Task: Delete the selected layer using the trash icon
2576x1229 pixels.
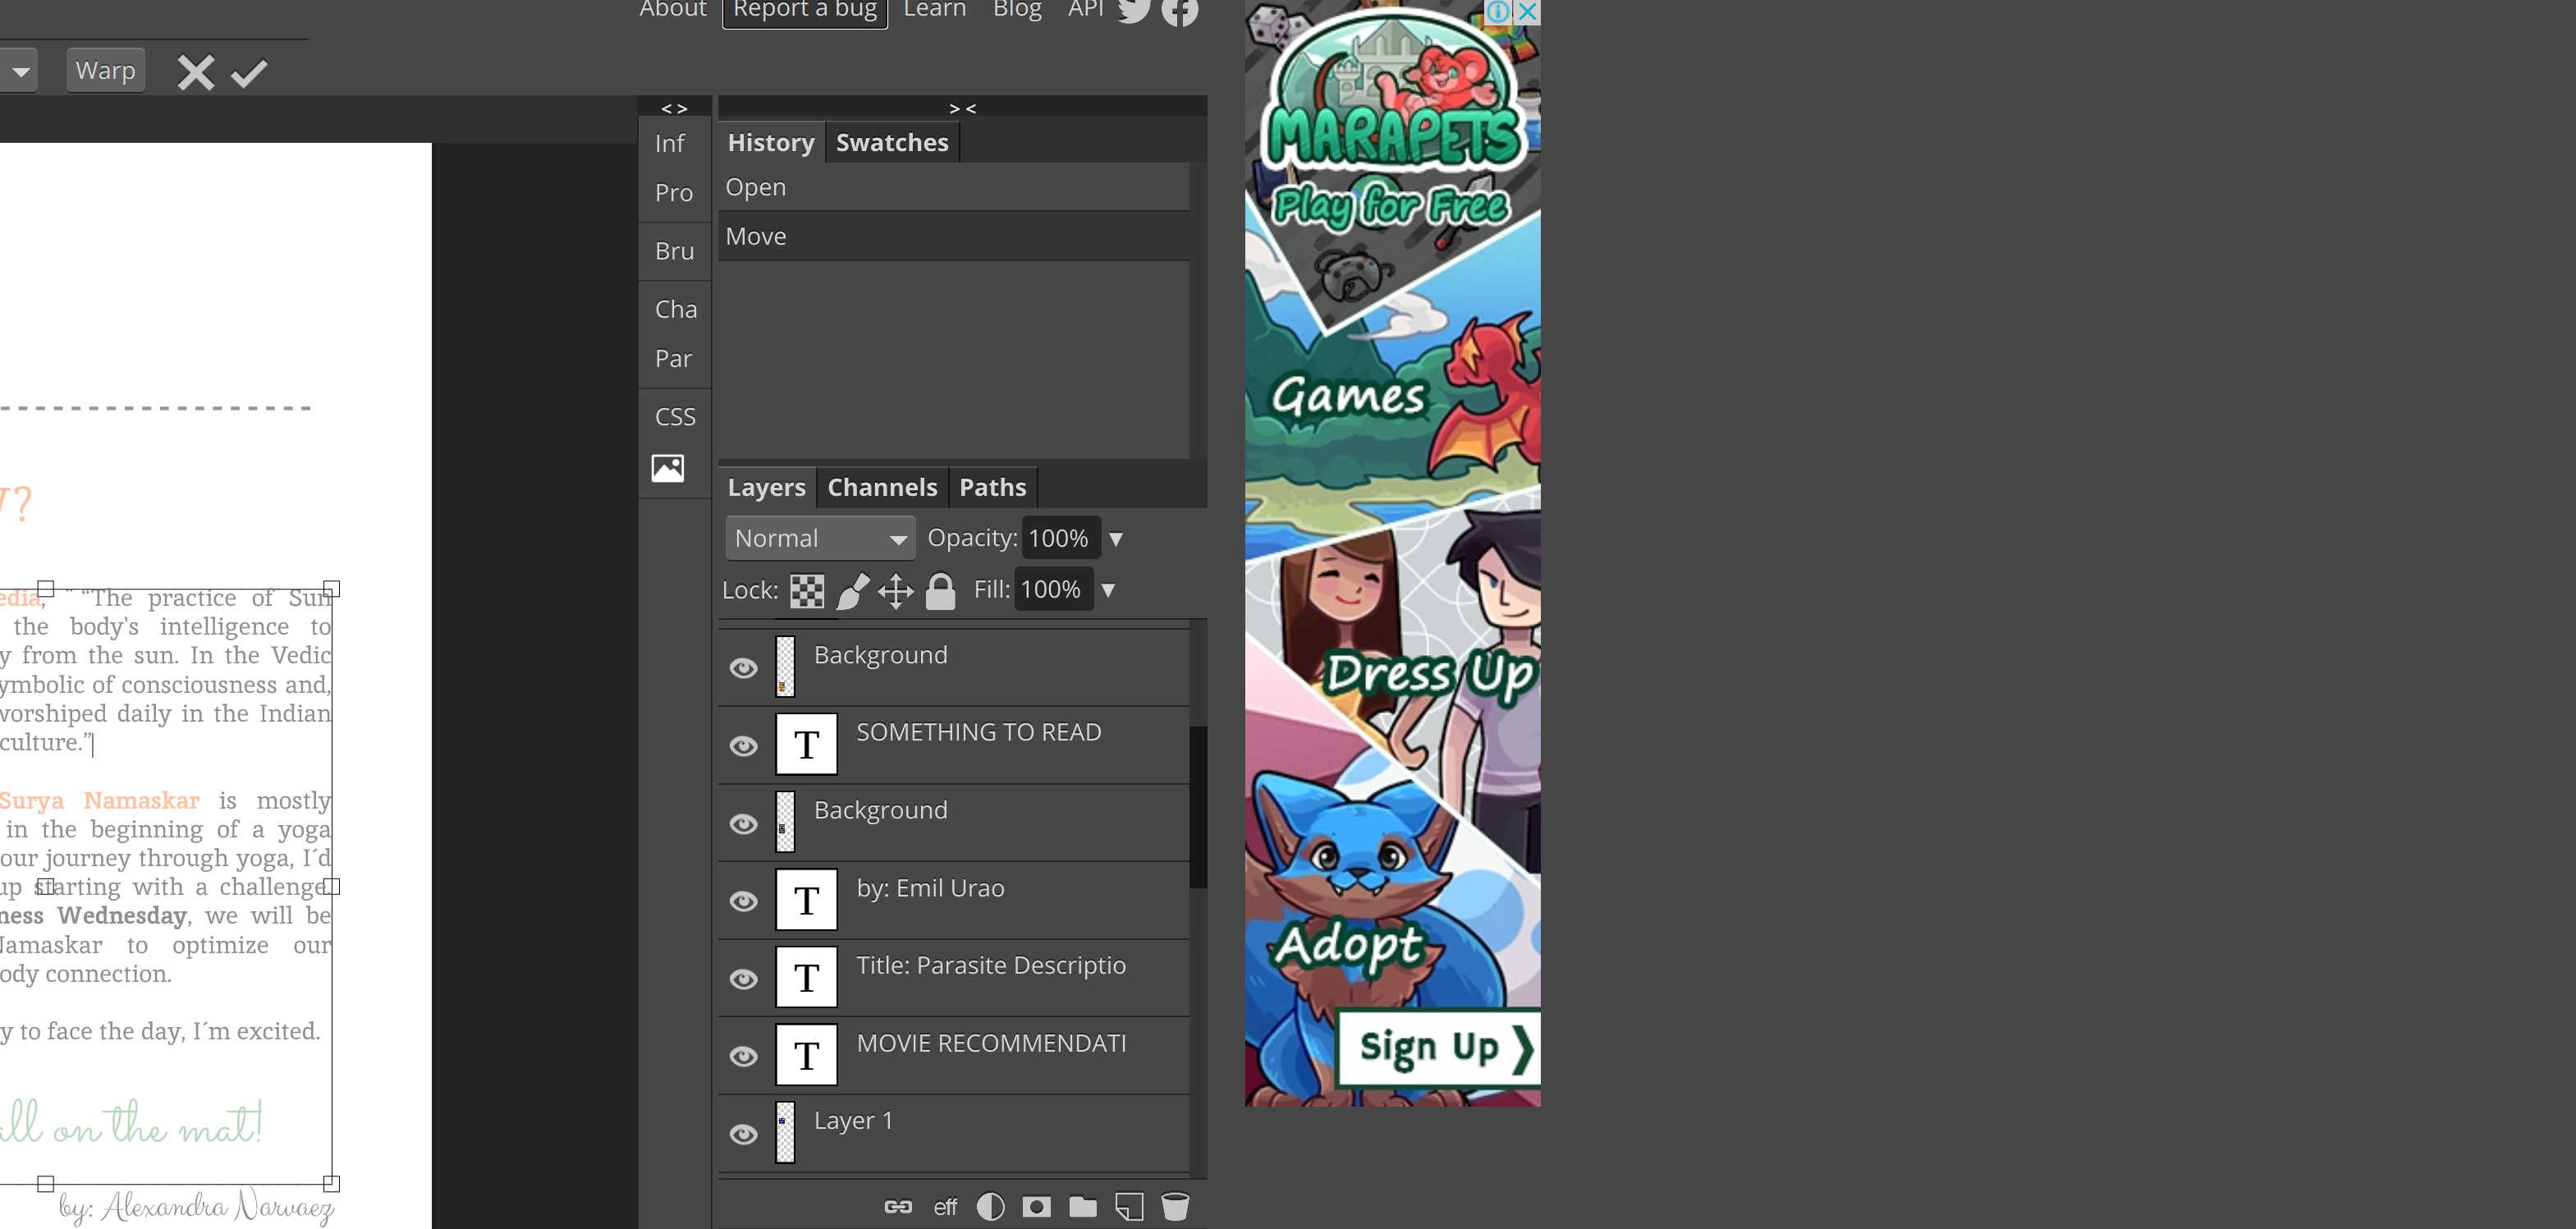Action: [1174, 1206]
